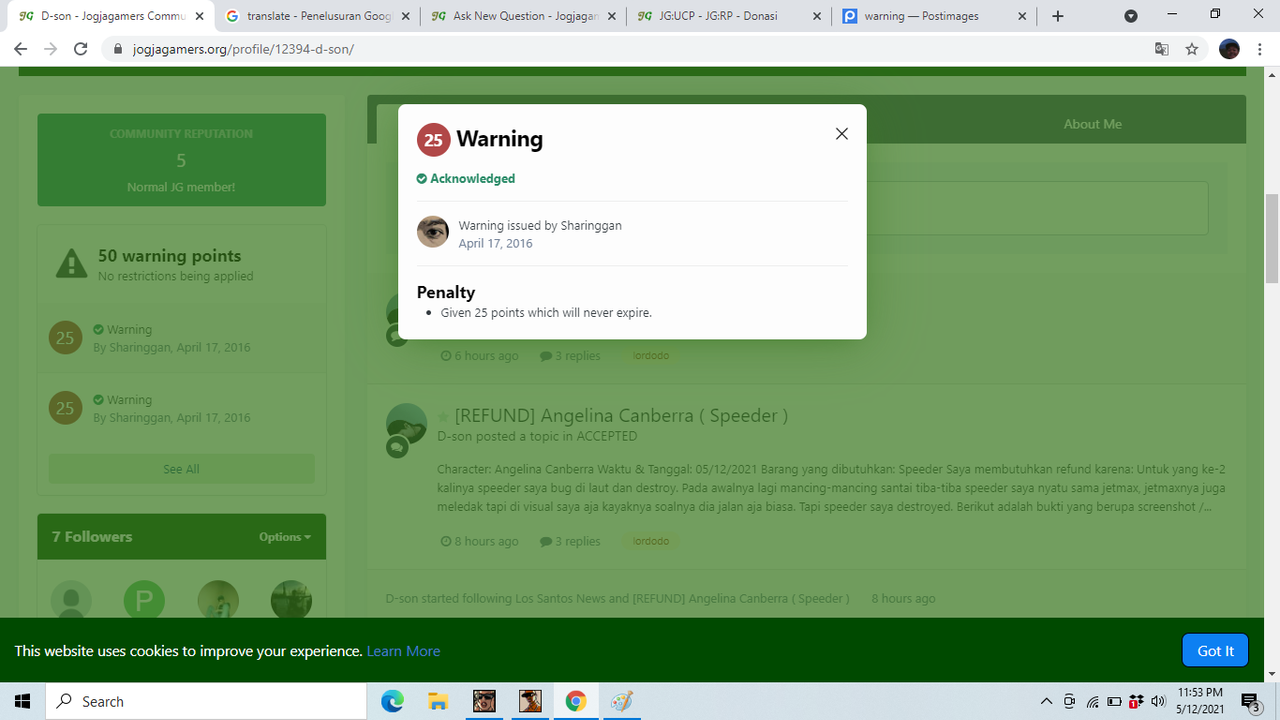Open Windows Start menu
This screenshot has height=720, width=1280.
[x=22, y=701]
